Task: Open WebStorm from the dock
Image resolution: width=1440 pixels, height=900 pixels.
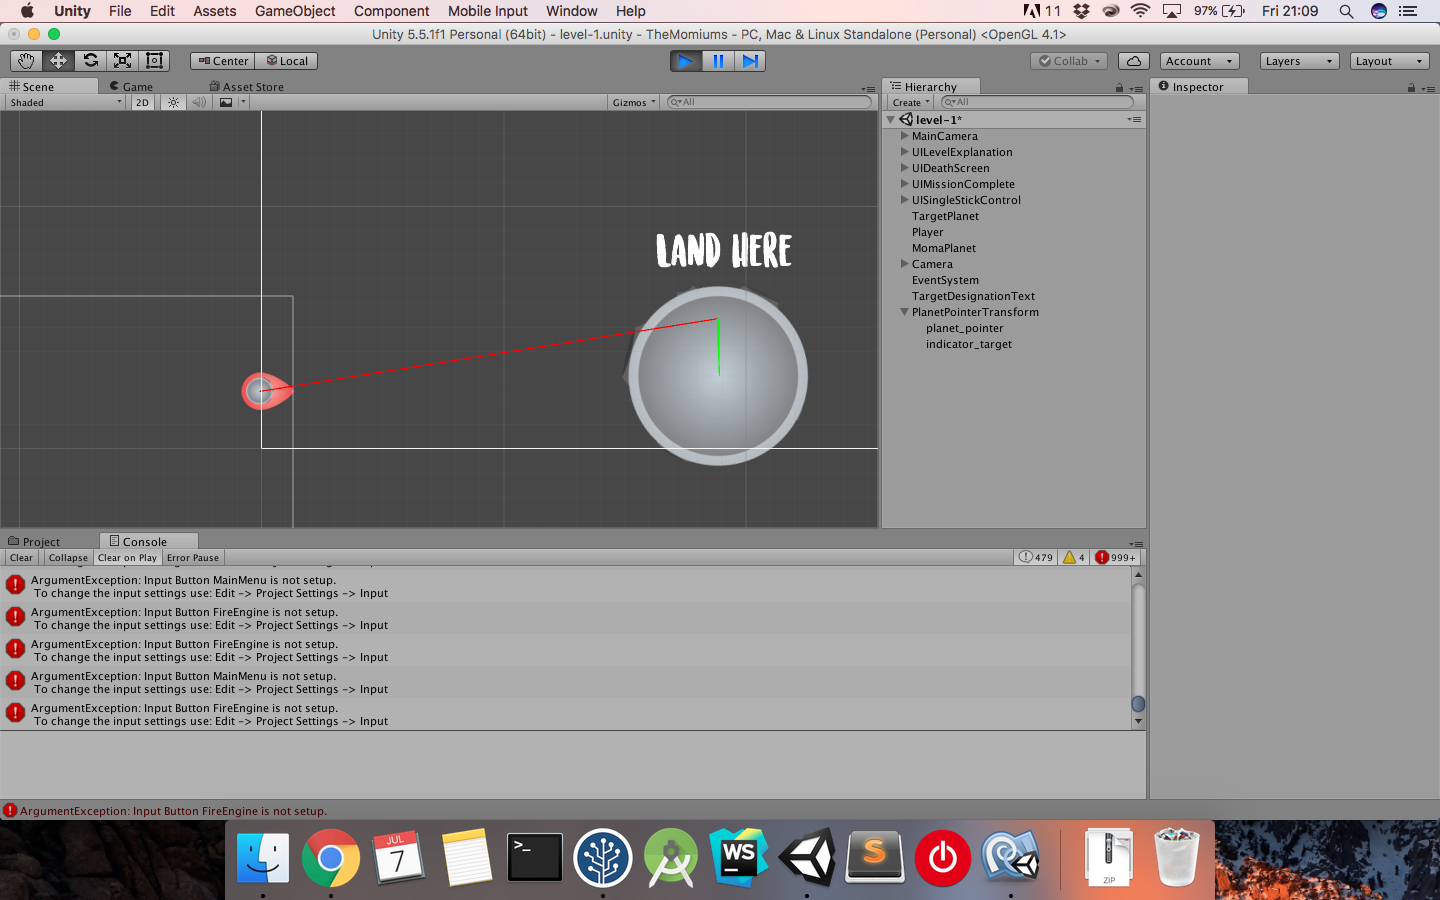Action: [x=739, y=858]
